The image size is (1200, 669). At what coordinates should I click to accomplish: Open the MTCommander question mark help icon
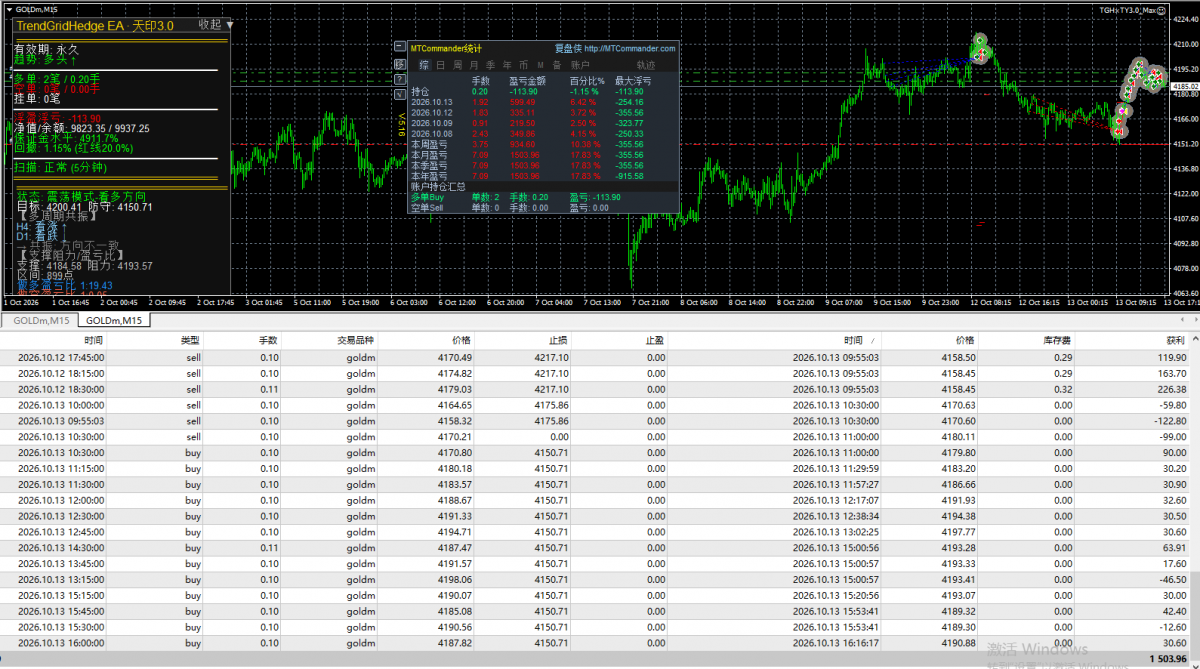[399, 78]
